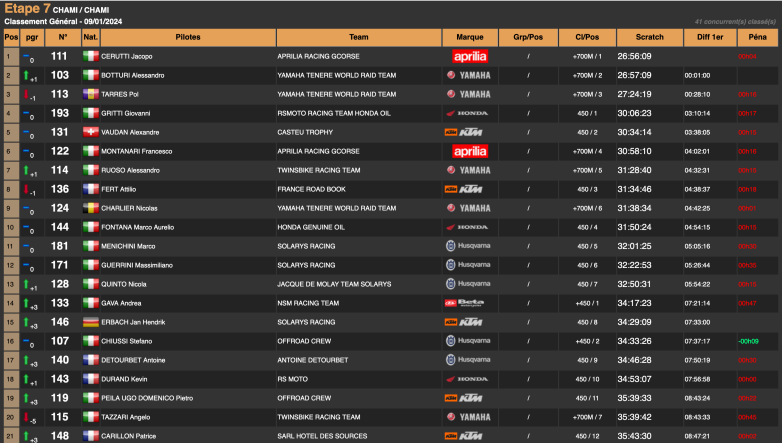782x443 pixels.
Task: Click the Yamaha logo in Botturi Alessandro's row
Action: pos(470,75)
